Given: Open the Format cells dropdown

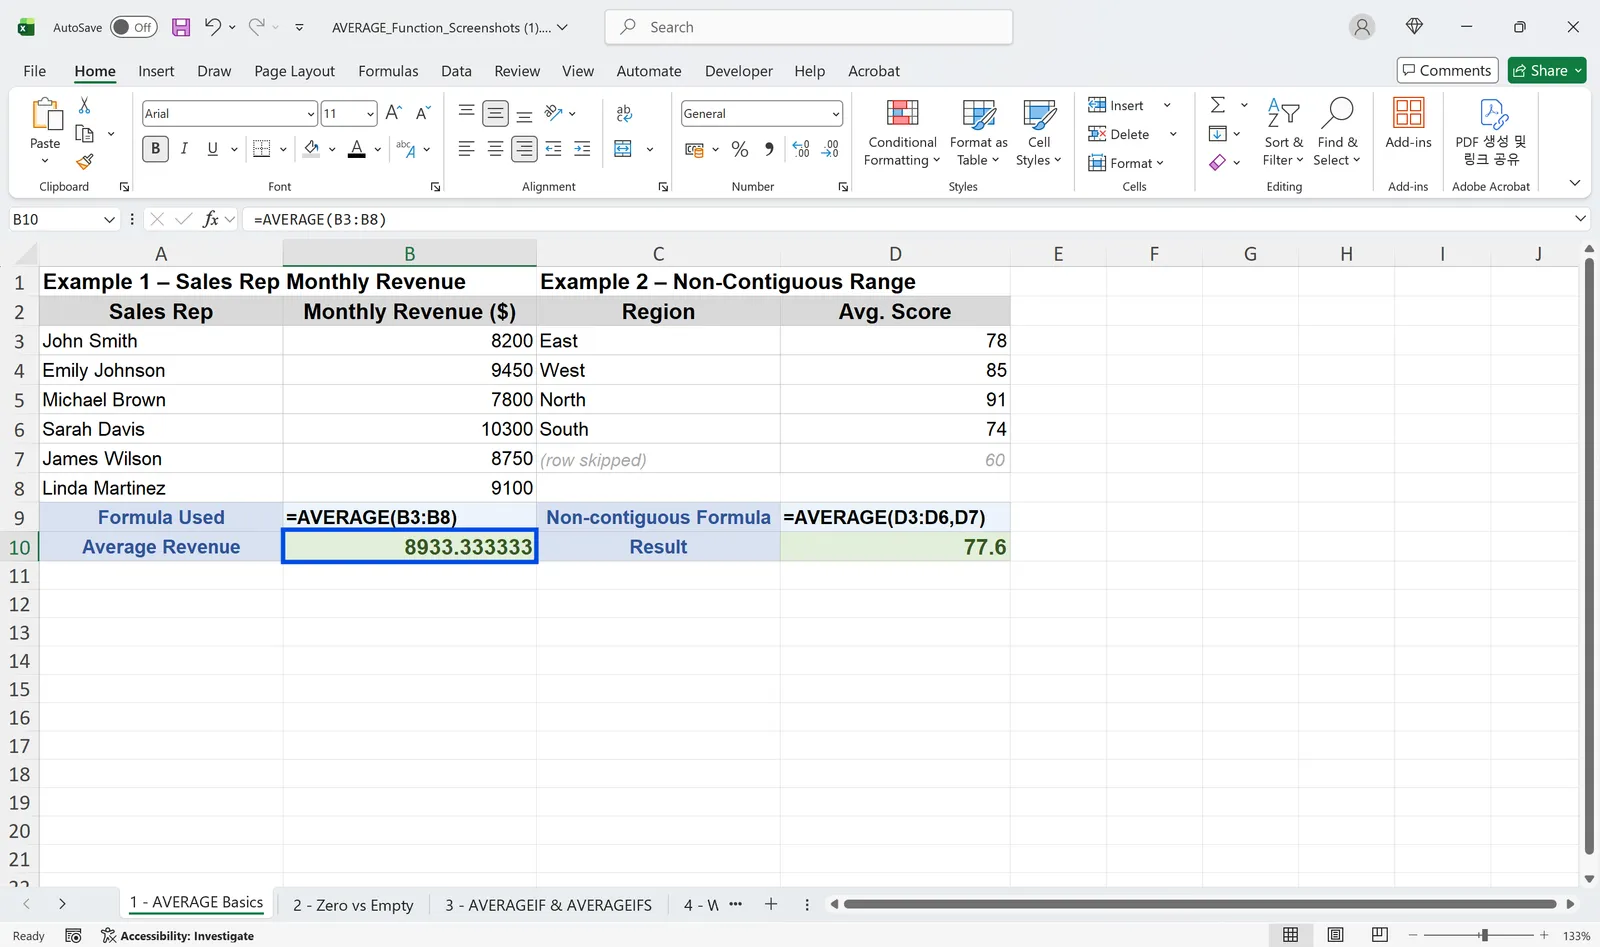Looking at the screenshot, I should tap(1126, 163).
